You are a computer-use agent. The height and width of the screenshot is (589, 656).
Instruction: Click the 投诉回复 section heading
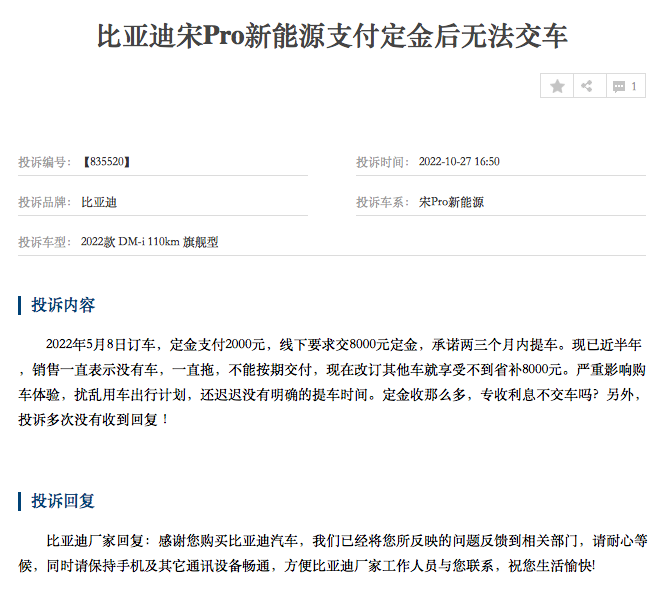[63, 500]
